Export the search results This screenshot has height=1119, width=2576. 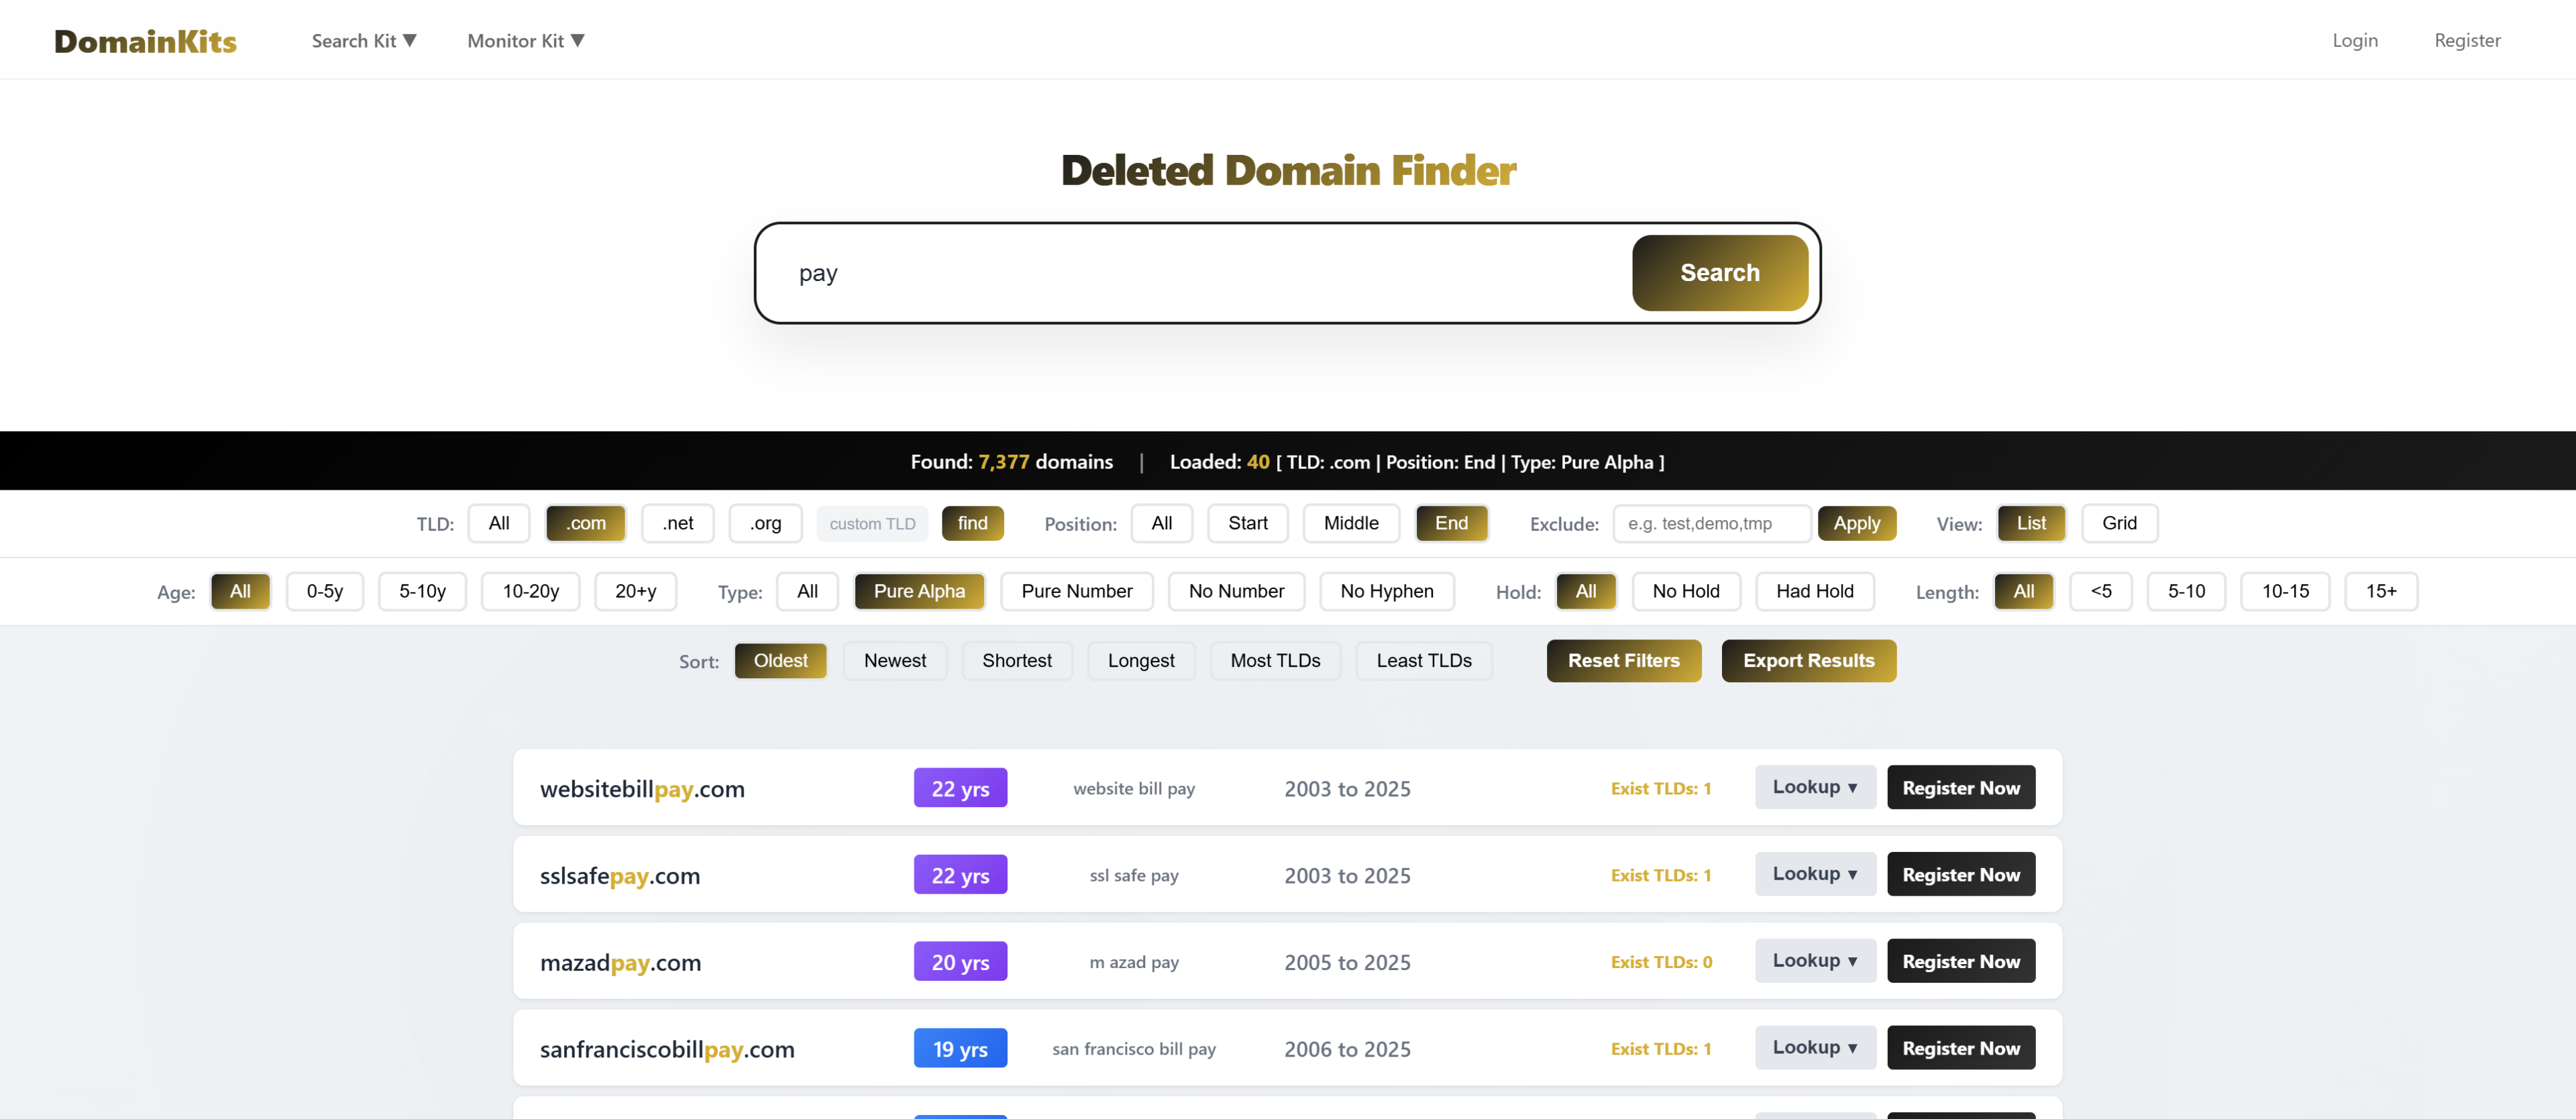pyautogui.click(x=1808, y=660)
